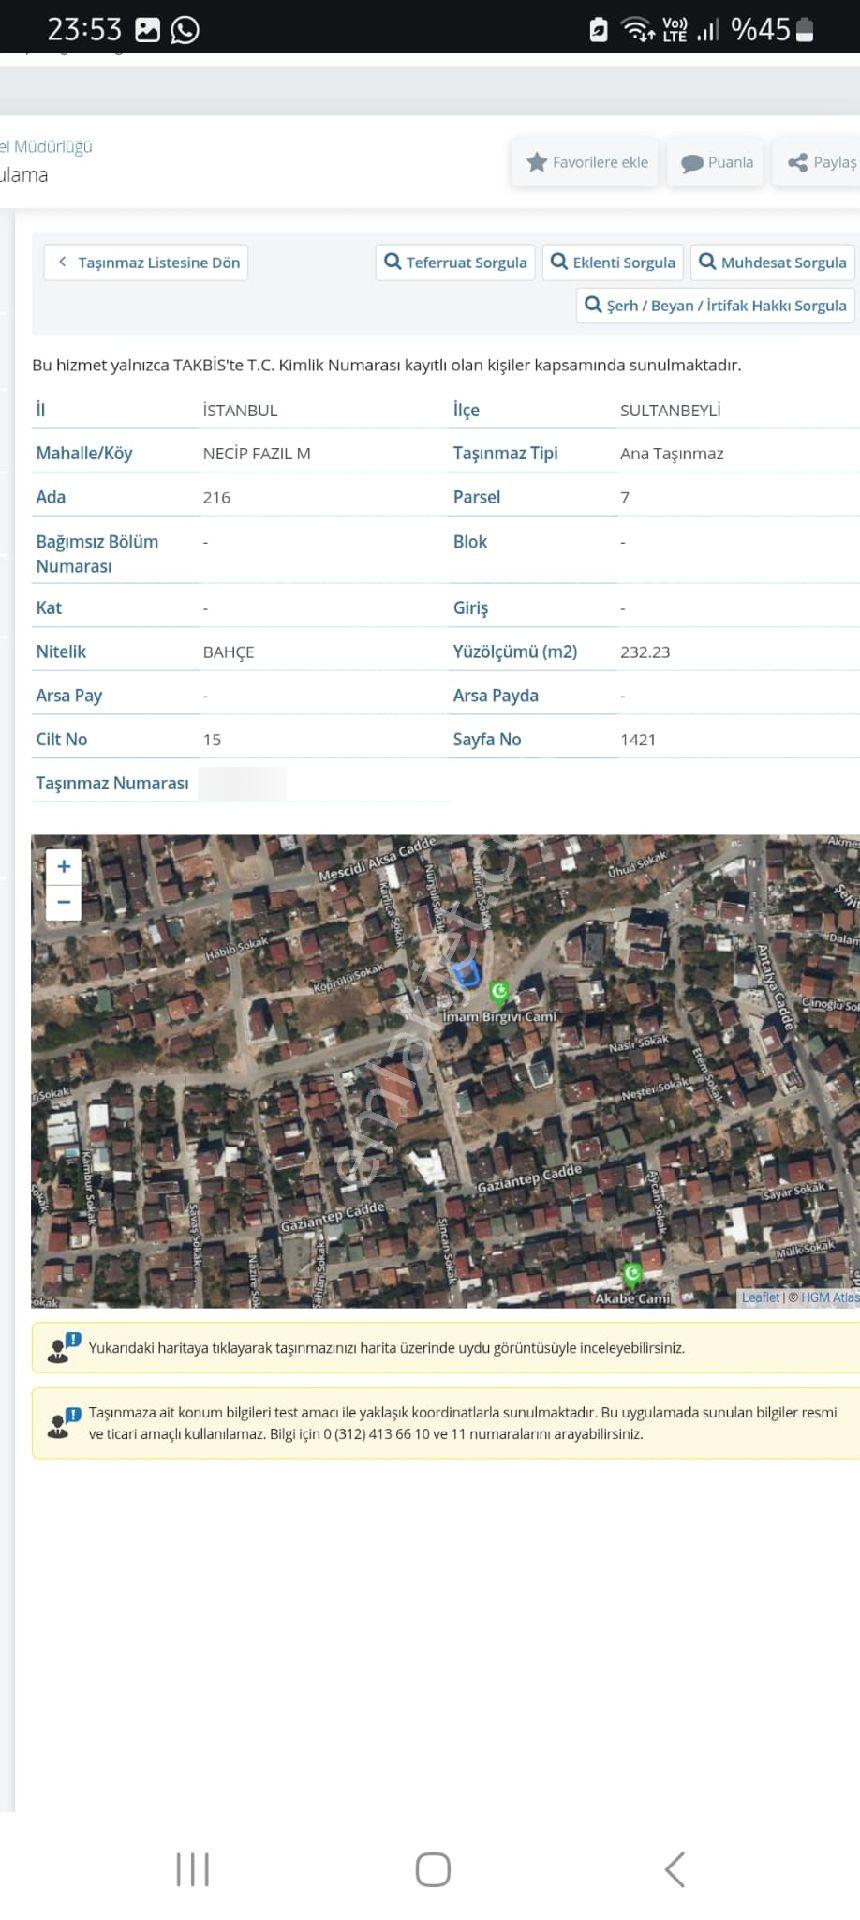Screen dimensions: 860x1920
Task: Select the Ana Taşınmaz value
Action: (672, 453)
